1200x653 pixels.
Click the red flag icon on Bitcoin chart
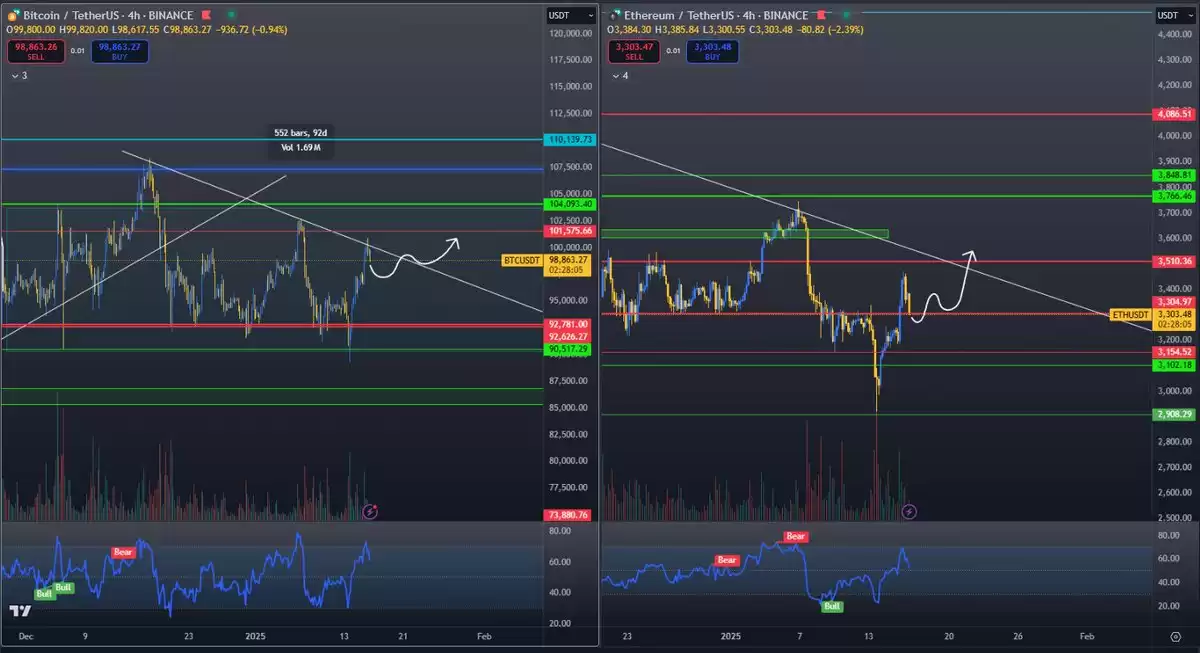point(206,16)
